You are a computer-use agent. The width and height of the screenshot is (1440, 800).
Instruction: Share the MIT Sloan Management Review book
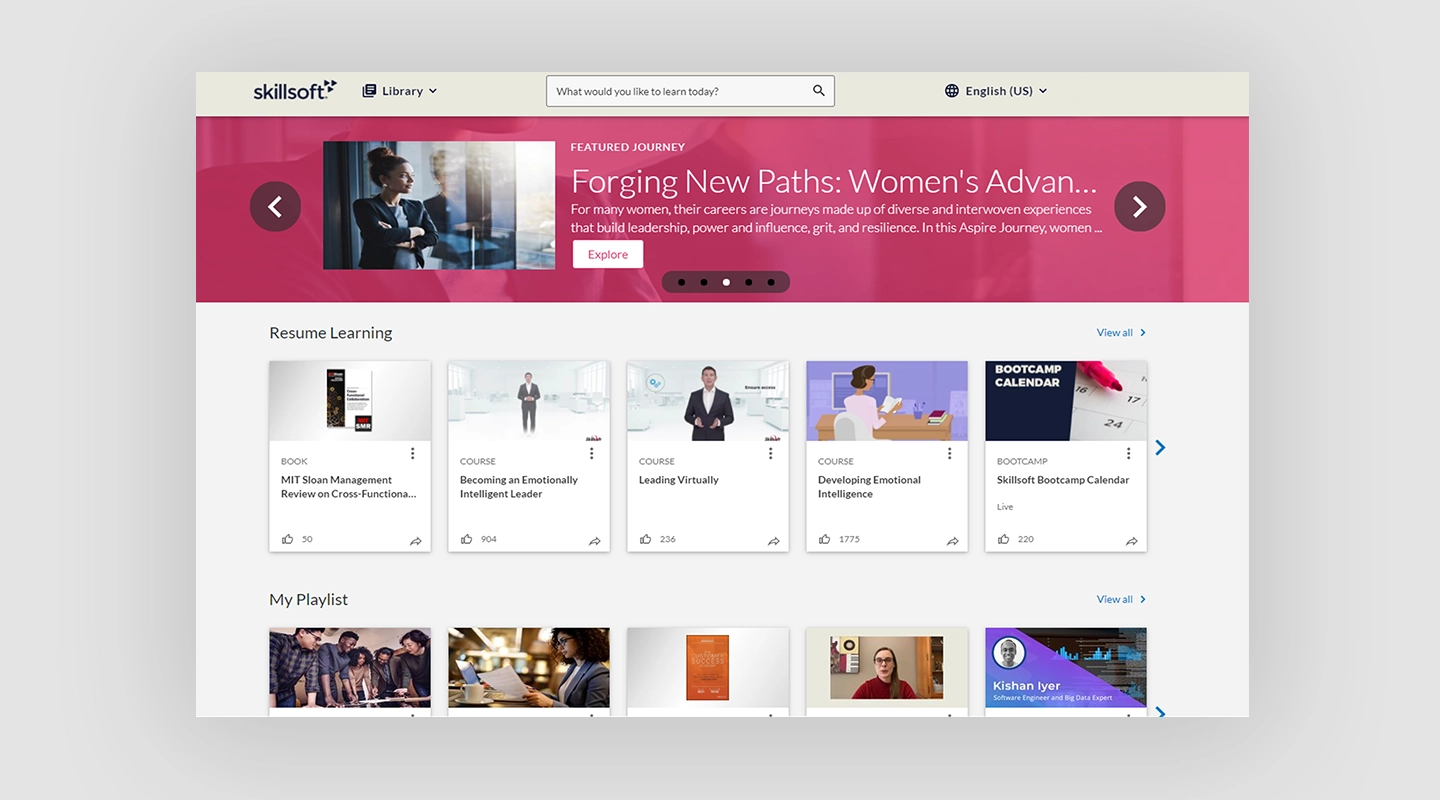coord(416,541)
